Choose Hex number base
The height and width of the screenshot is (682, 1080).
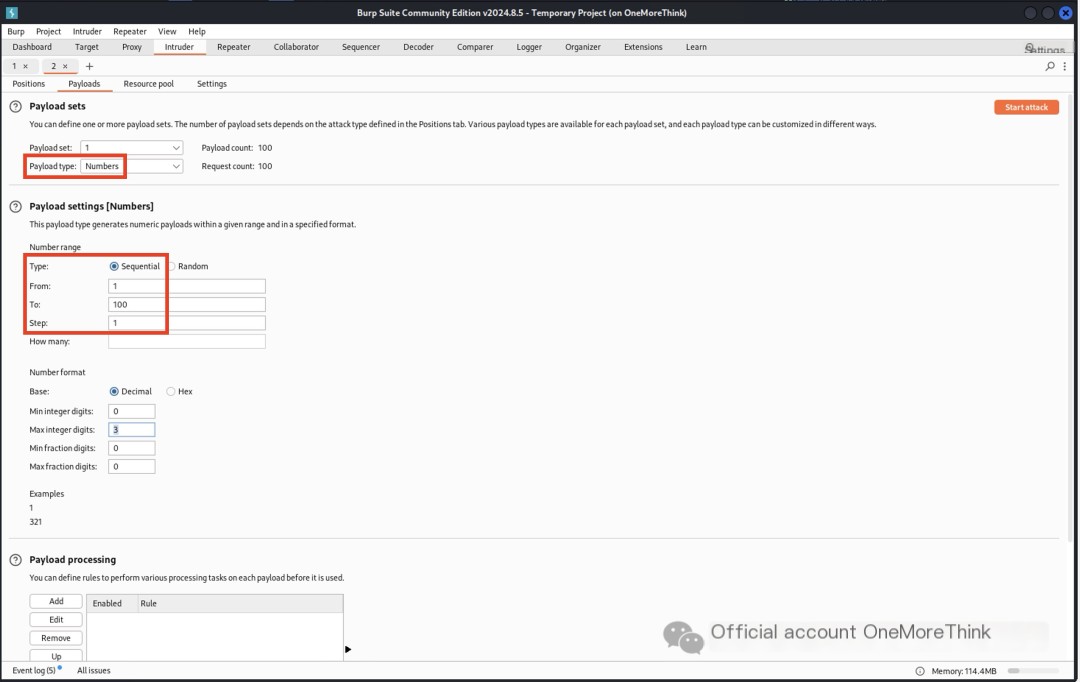coord(171,391)
